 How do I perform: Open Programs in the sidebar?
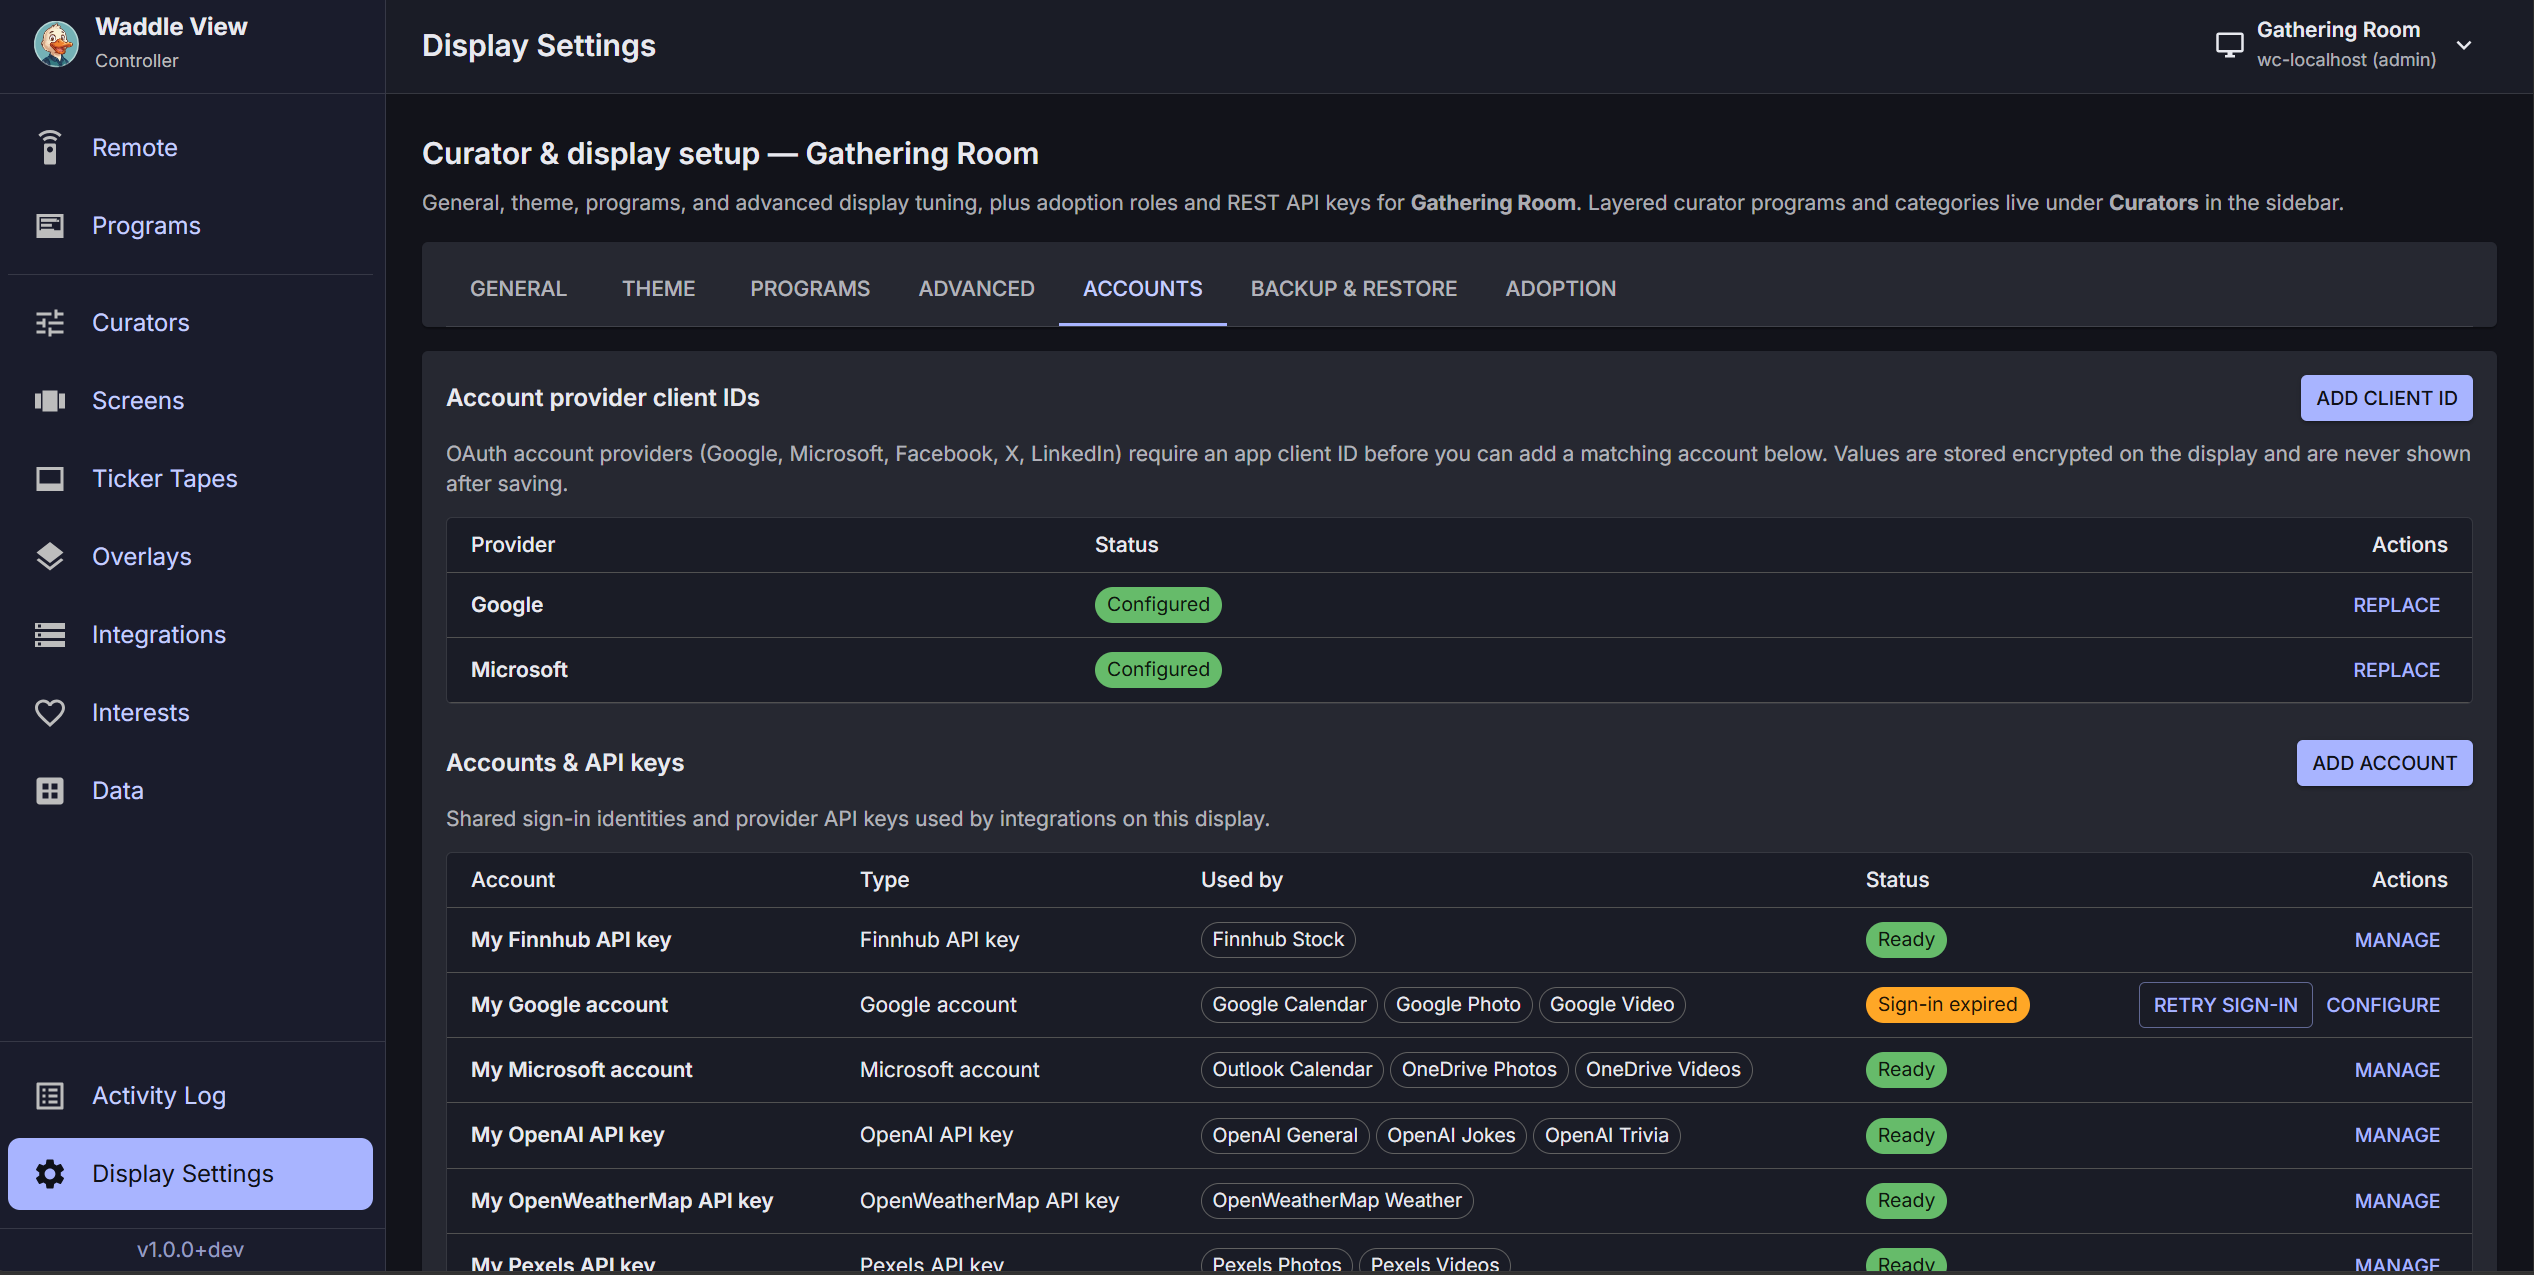point(190,225)
